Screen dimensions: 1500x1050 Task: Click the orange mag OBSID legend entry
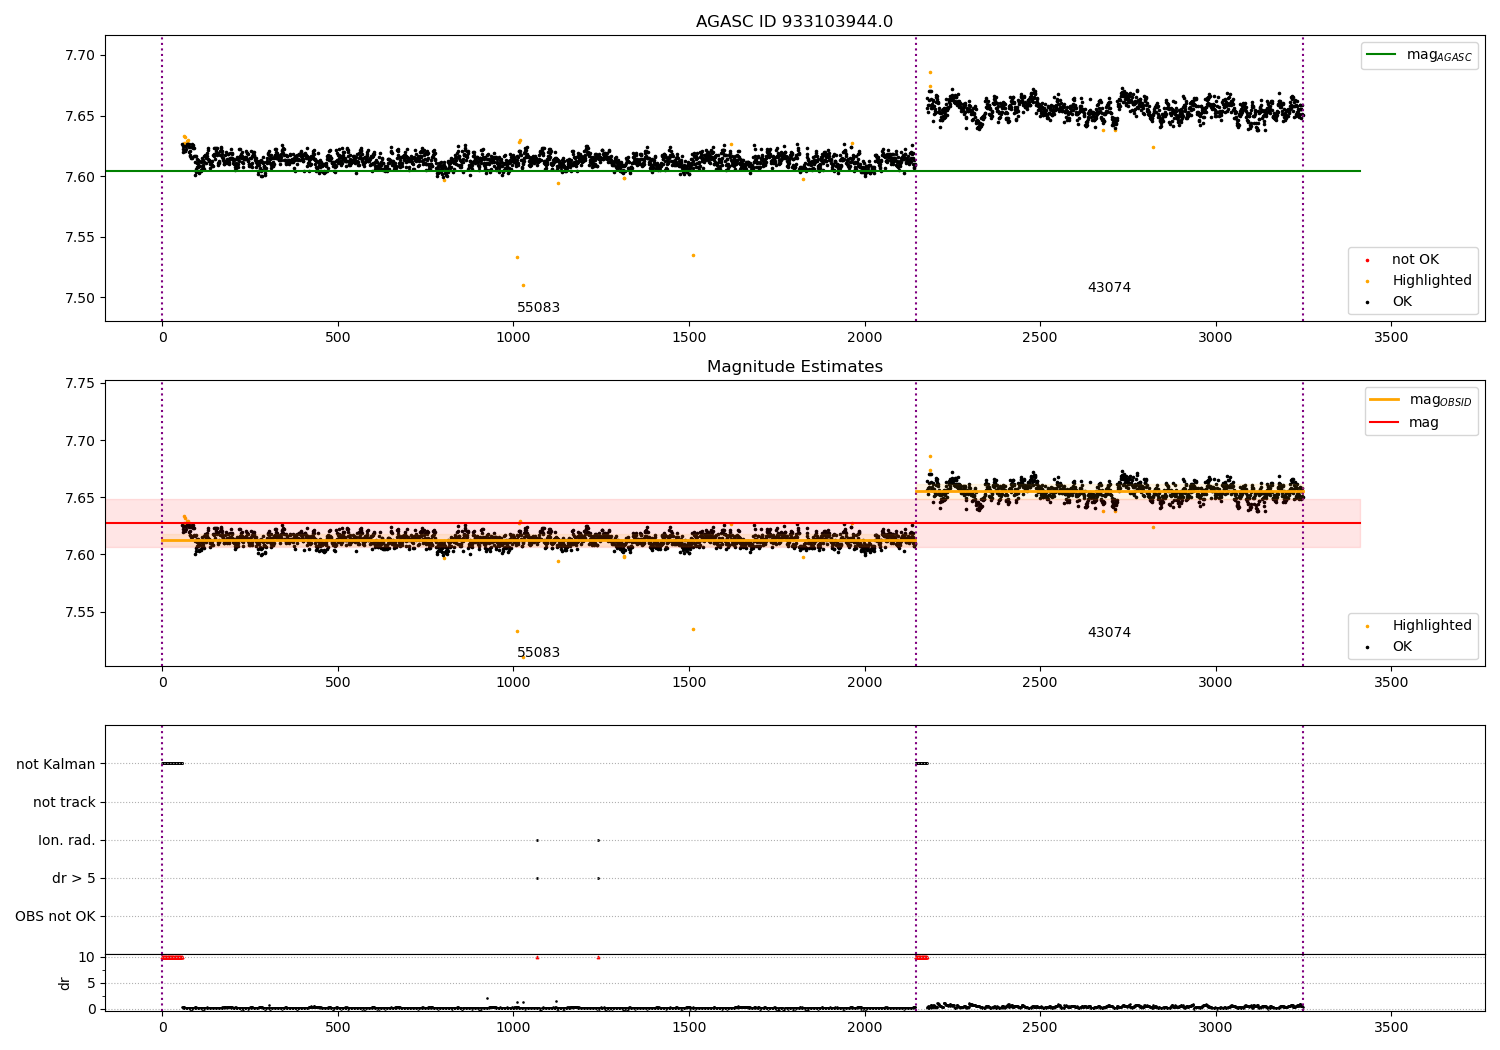pos(1420,400)
